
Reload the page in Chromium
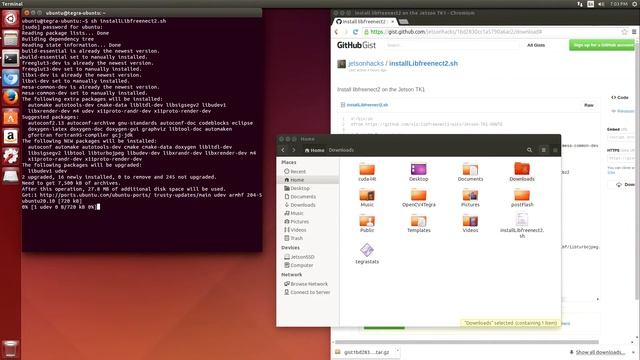[x=355, y=32]
